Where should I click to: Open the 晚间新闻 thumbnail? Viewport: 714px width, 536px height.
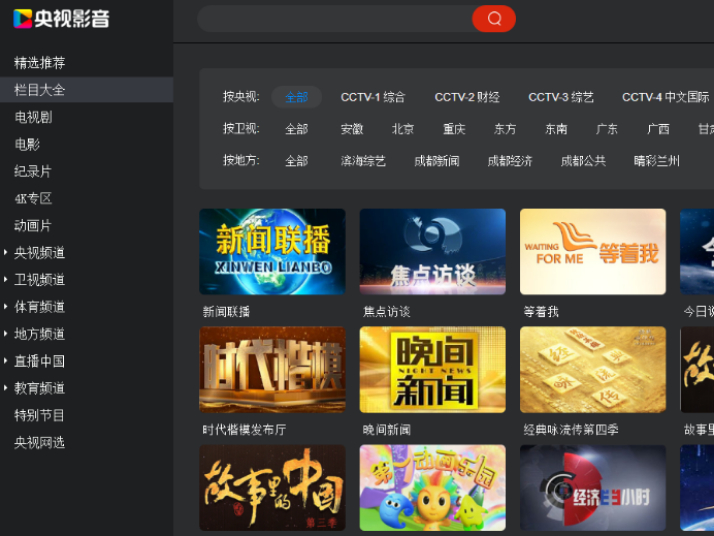pyautogui.click(x=433, y=369)
